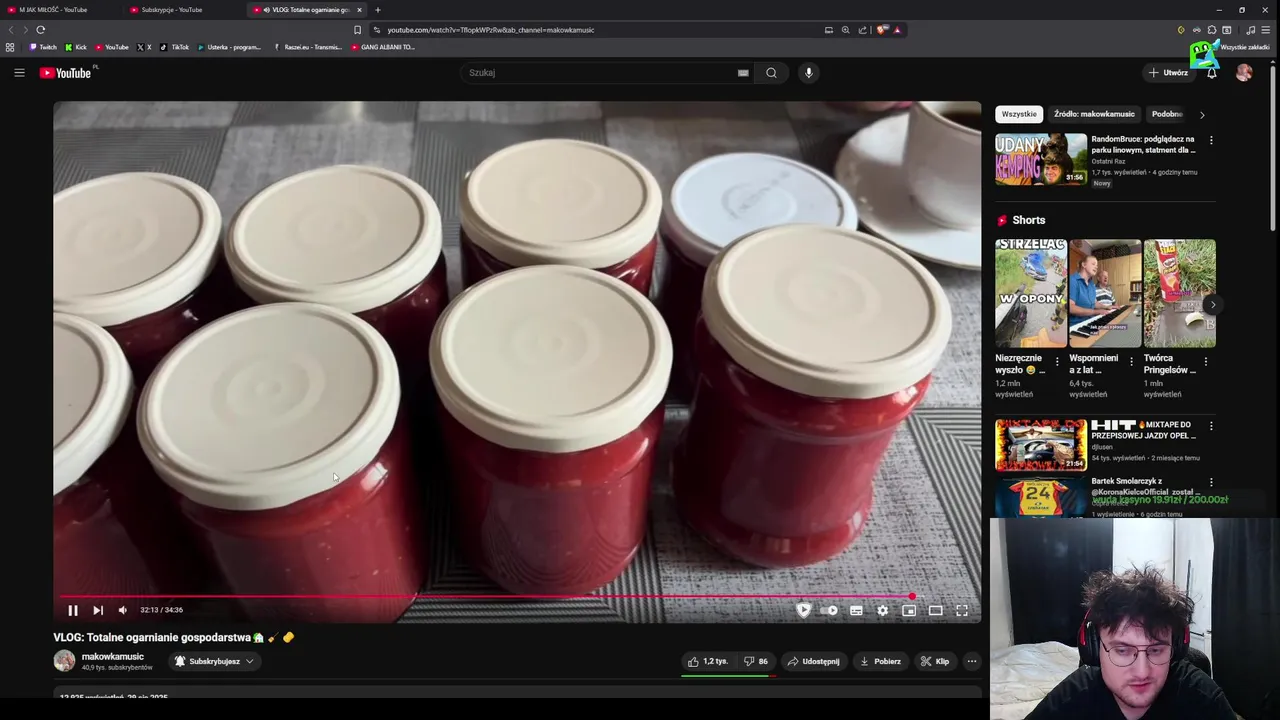Open the YouTube hamburger guide menu
The width and height of the screenshot is (1280, 720).
point(19,72)
